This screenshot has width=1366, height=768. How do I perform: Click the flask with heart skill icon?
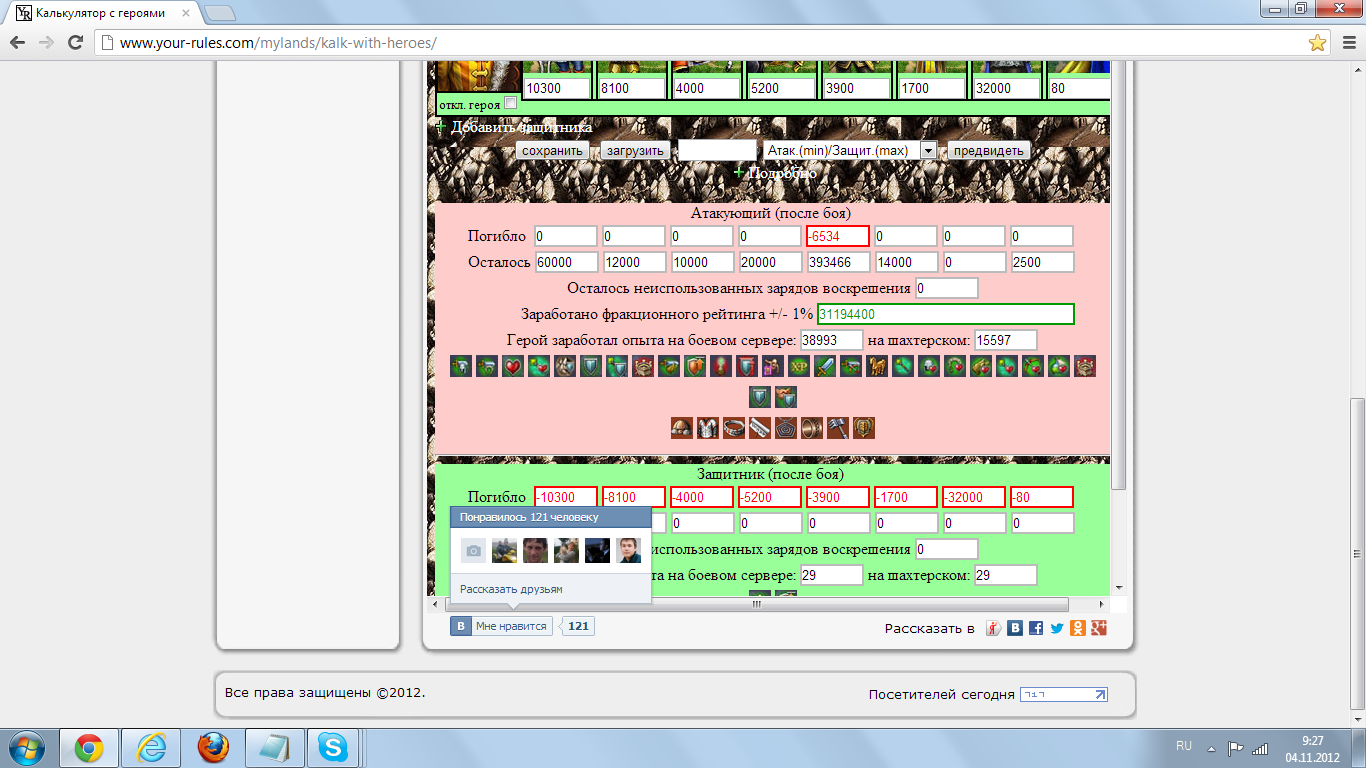click(1059, 366)
